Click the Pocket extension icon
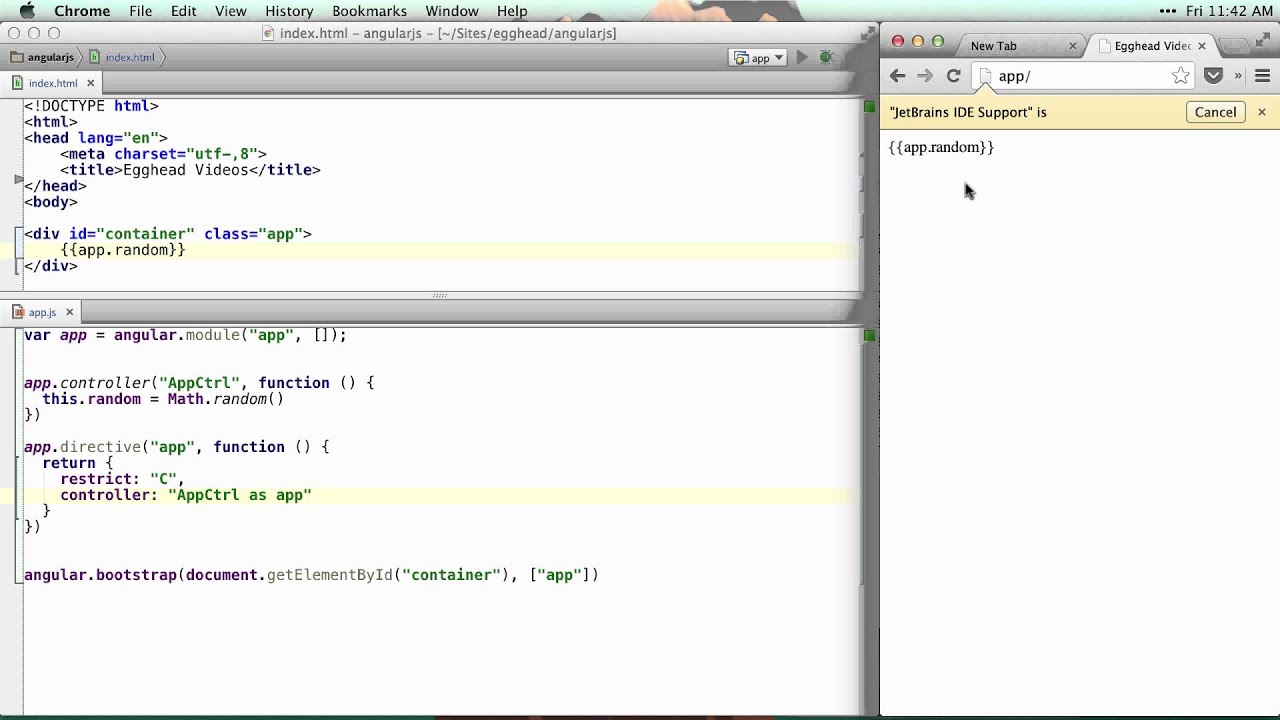 1213,76
